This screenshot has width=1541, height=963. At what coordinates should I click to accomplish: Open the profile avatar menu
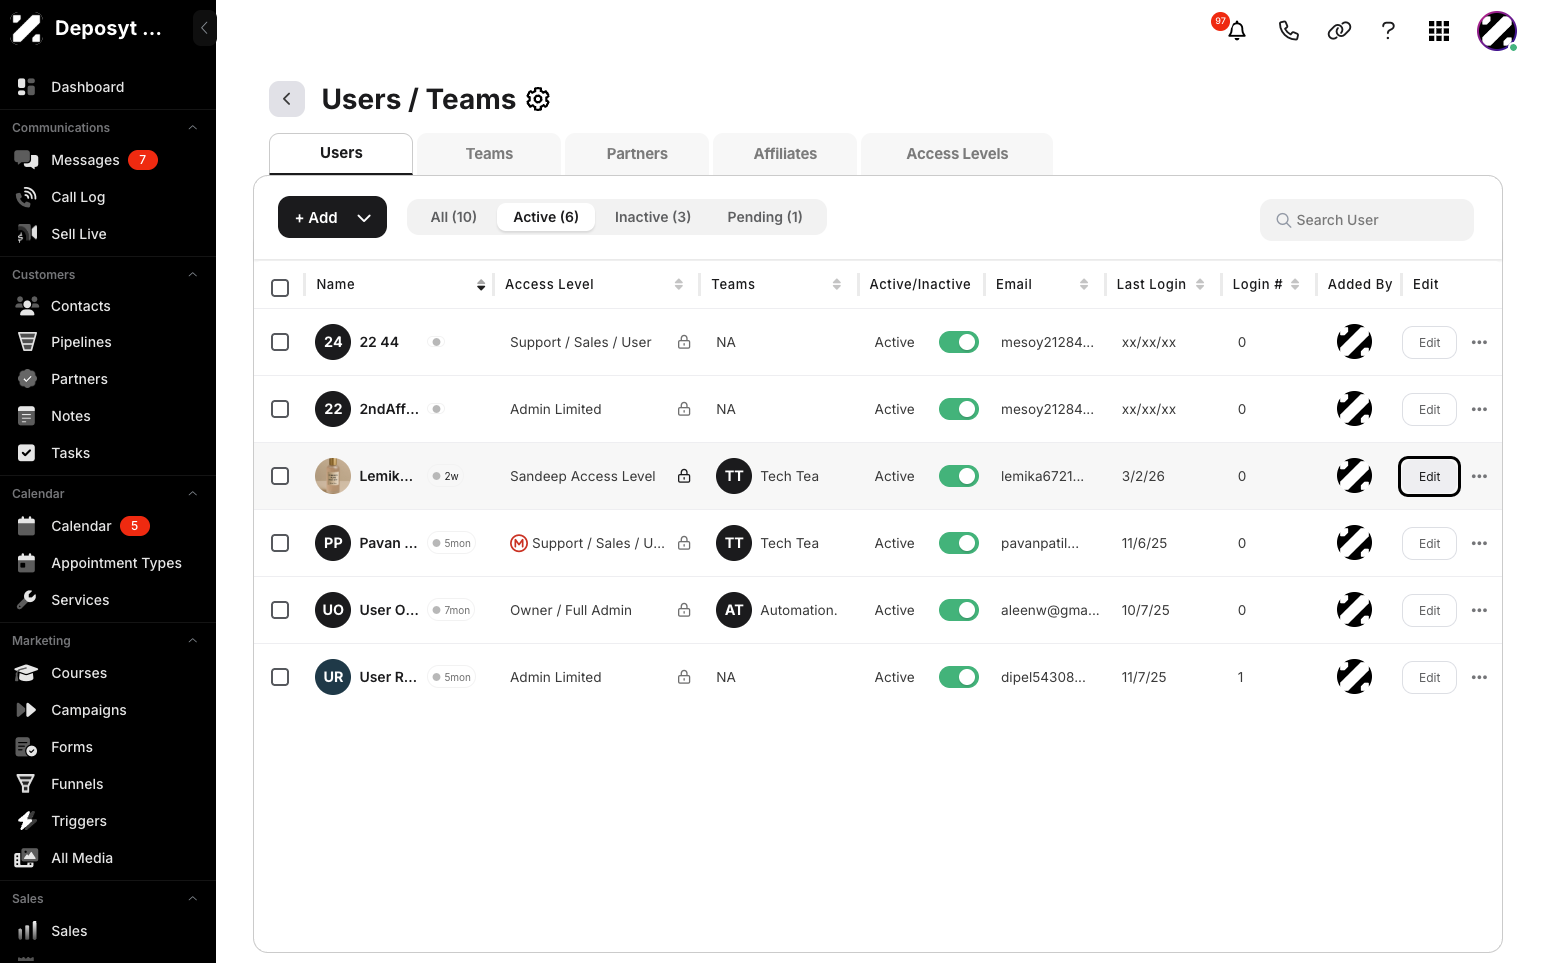coord(1497,31)
